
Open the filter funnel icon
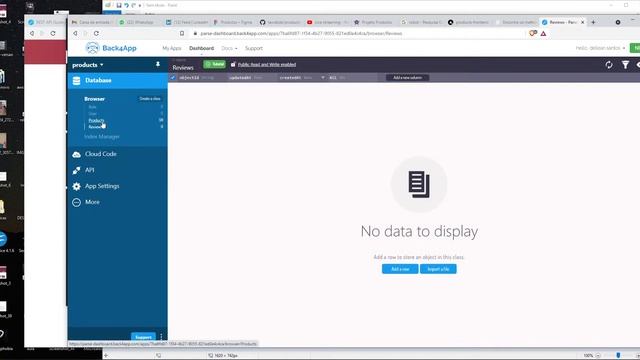click(x=625, y=64)
